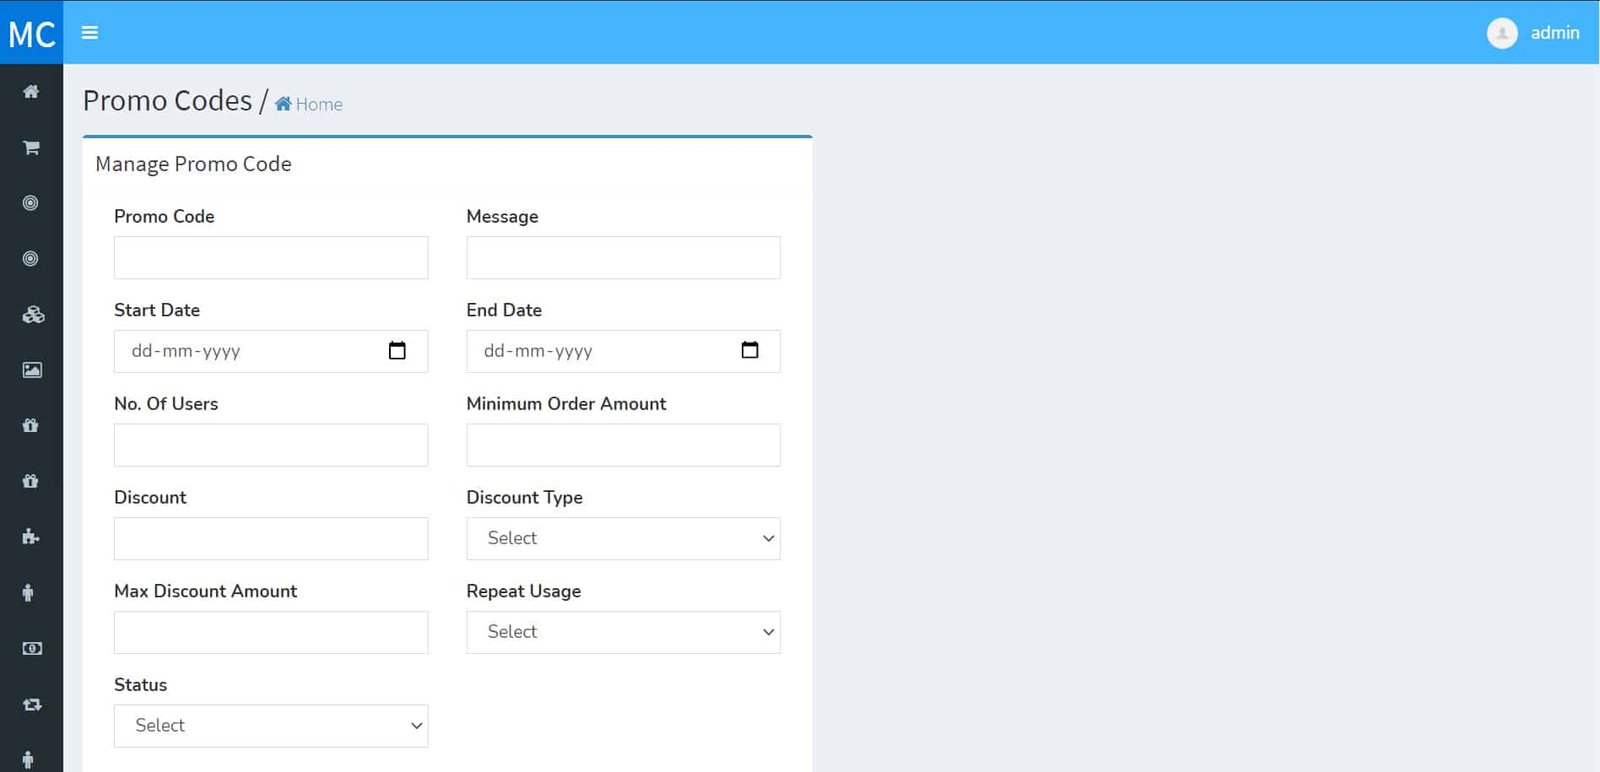The image size is (1600, 772).
Task: Click into the Minimum Order Amount field
Action: click(x=623, y=445)
